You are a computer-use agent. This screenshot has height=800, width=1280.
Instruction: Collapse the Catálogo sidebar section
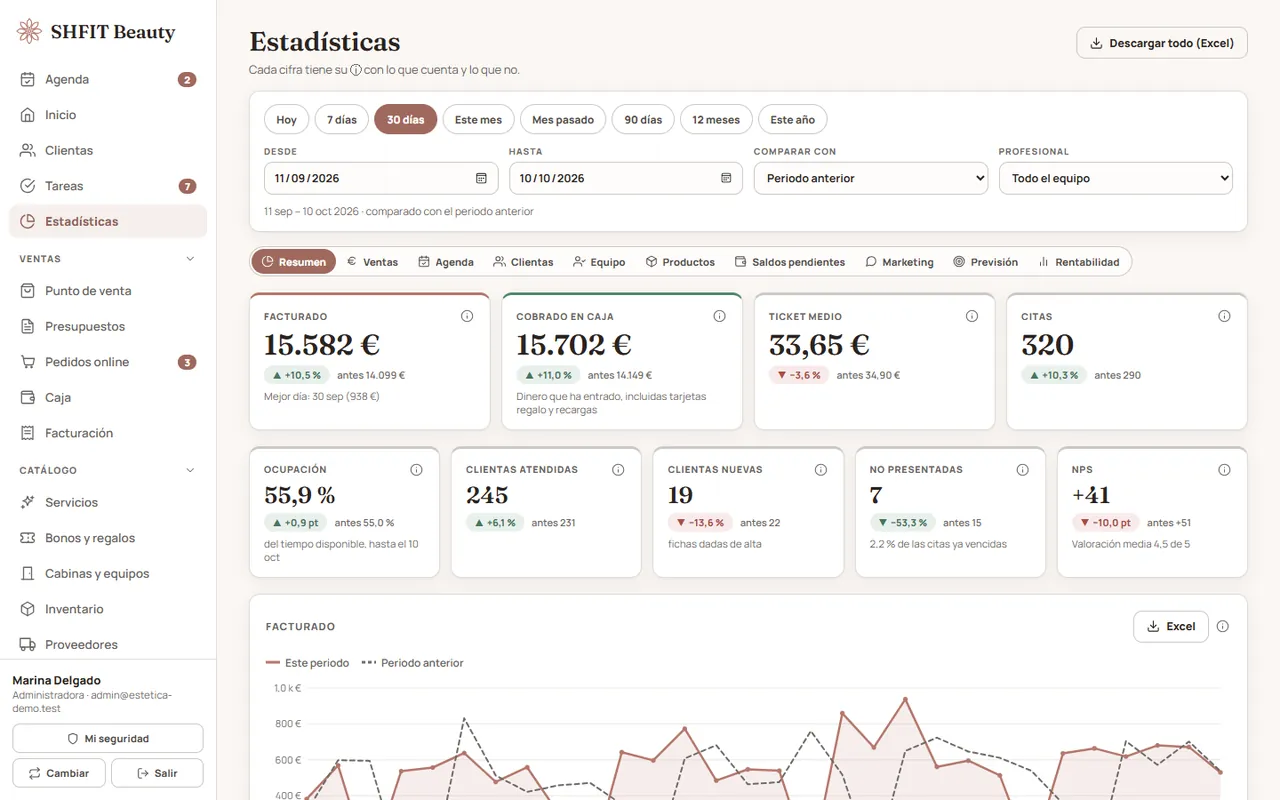[108, 470]
